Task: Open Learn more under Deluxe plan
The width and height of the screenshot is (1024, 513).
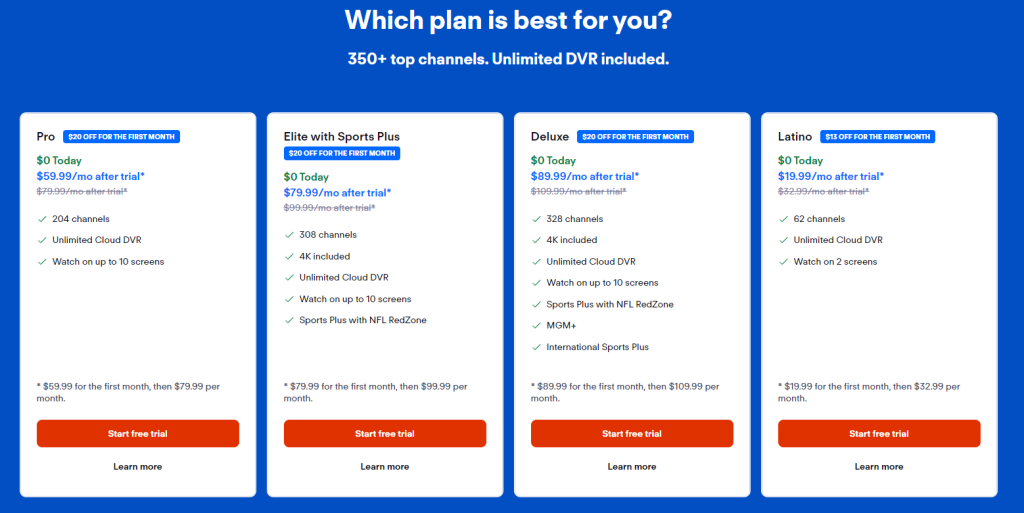Action: 632,467
